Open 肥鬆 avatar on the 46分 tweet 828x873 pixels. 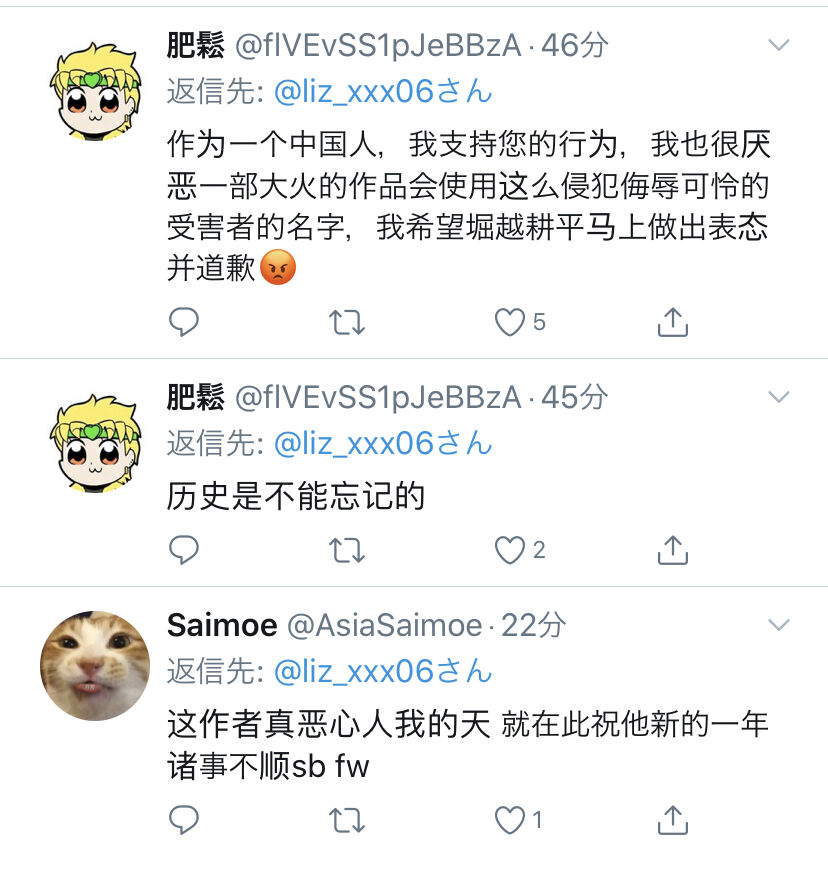(95, 90)
